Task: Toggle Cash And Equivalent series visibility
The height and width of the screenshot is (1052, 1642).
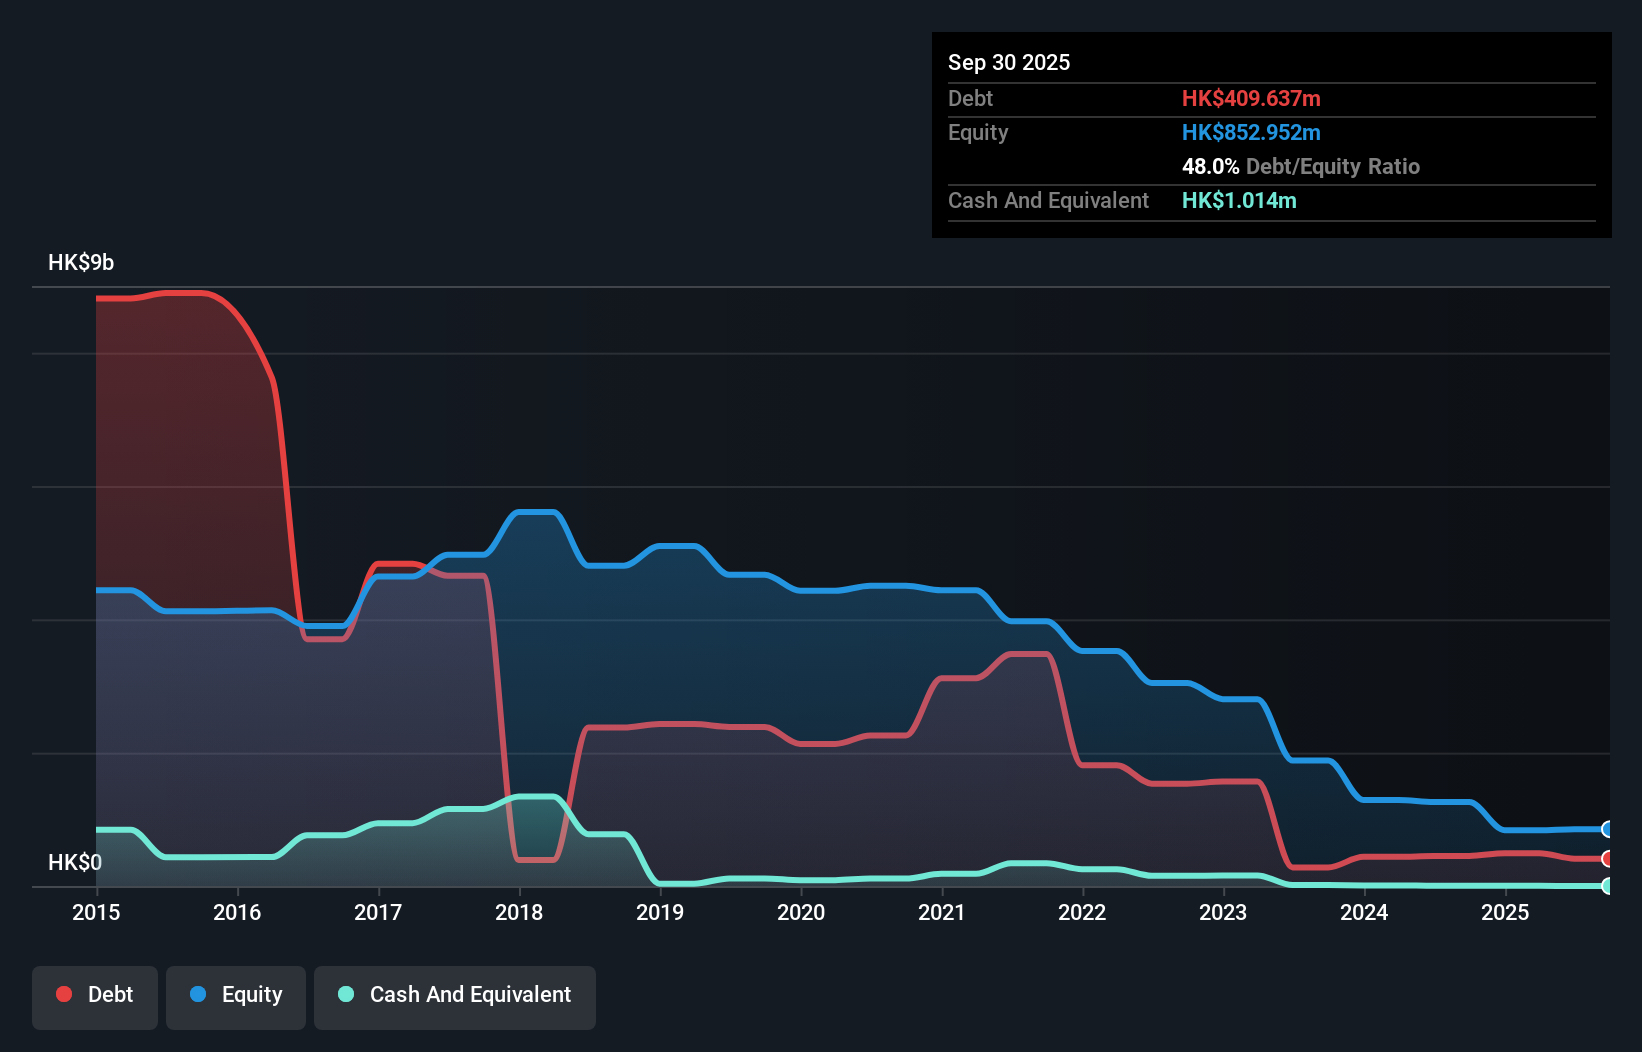Action: point(455,995)
